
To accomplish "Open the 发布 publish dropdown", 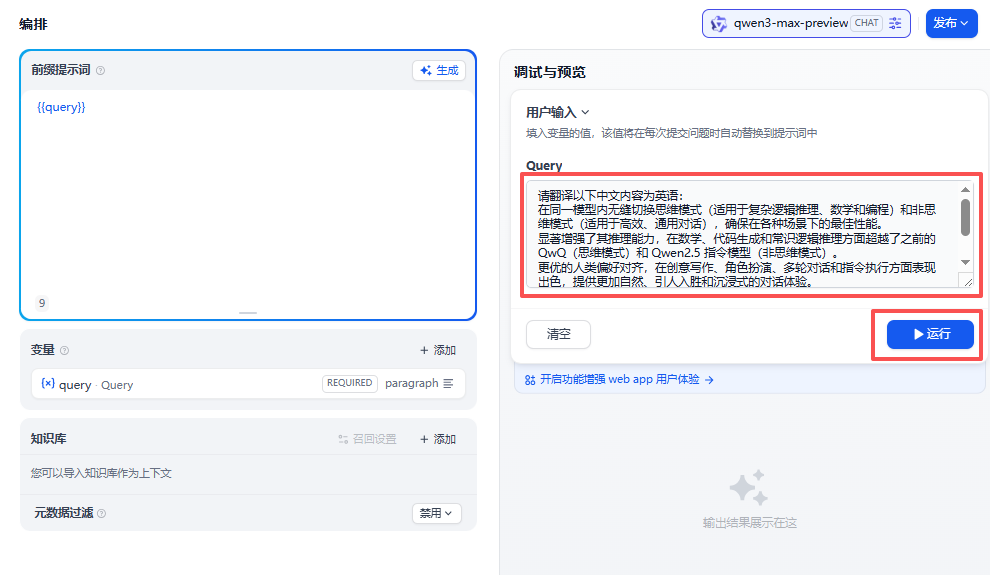I will 951,23.
